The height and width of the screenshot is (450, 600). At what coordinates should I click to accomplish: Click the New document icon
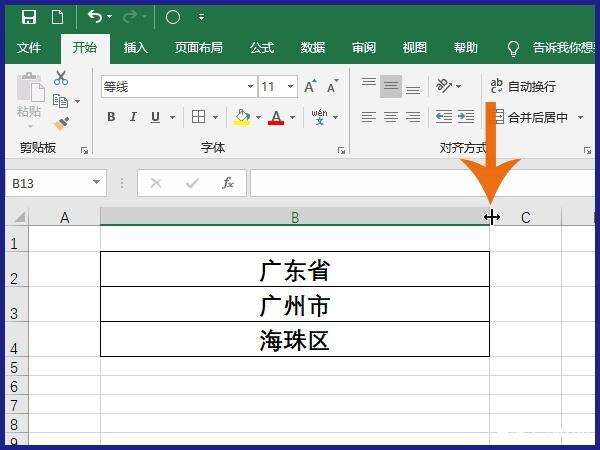57,17
